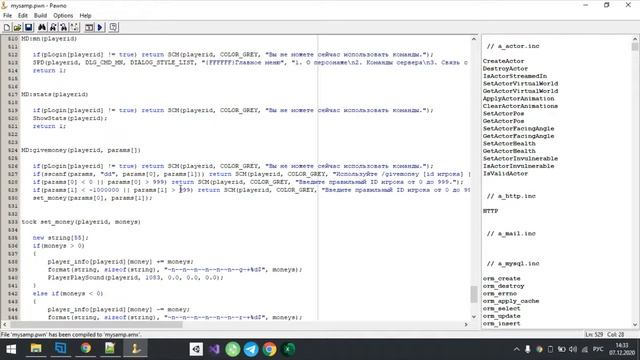Screen dimensions: 640x360
Task: Select orm_create in the function list
Action: [502, 278]
